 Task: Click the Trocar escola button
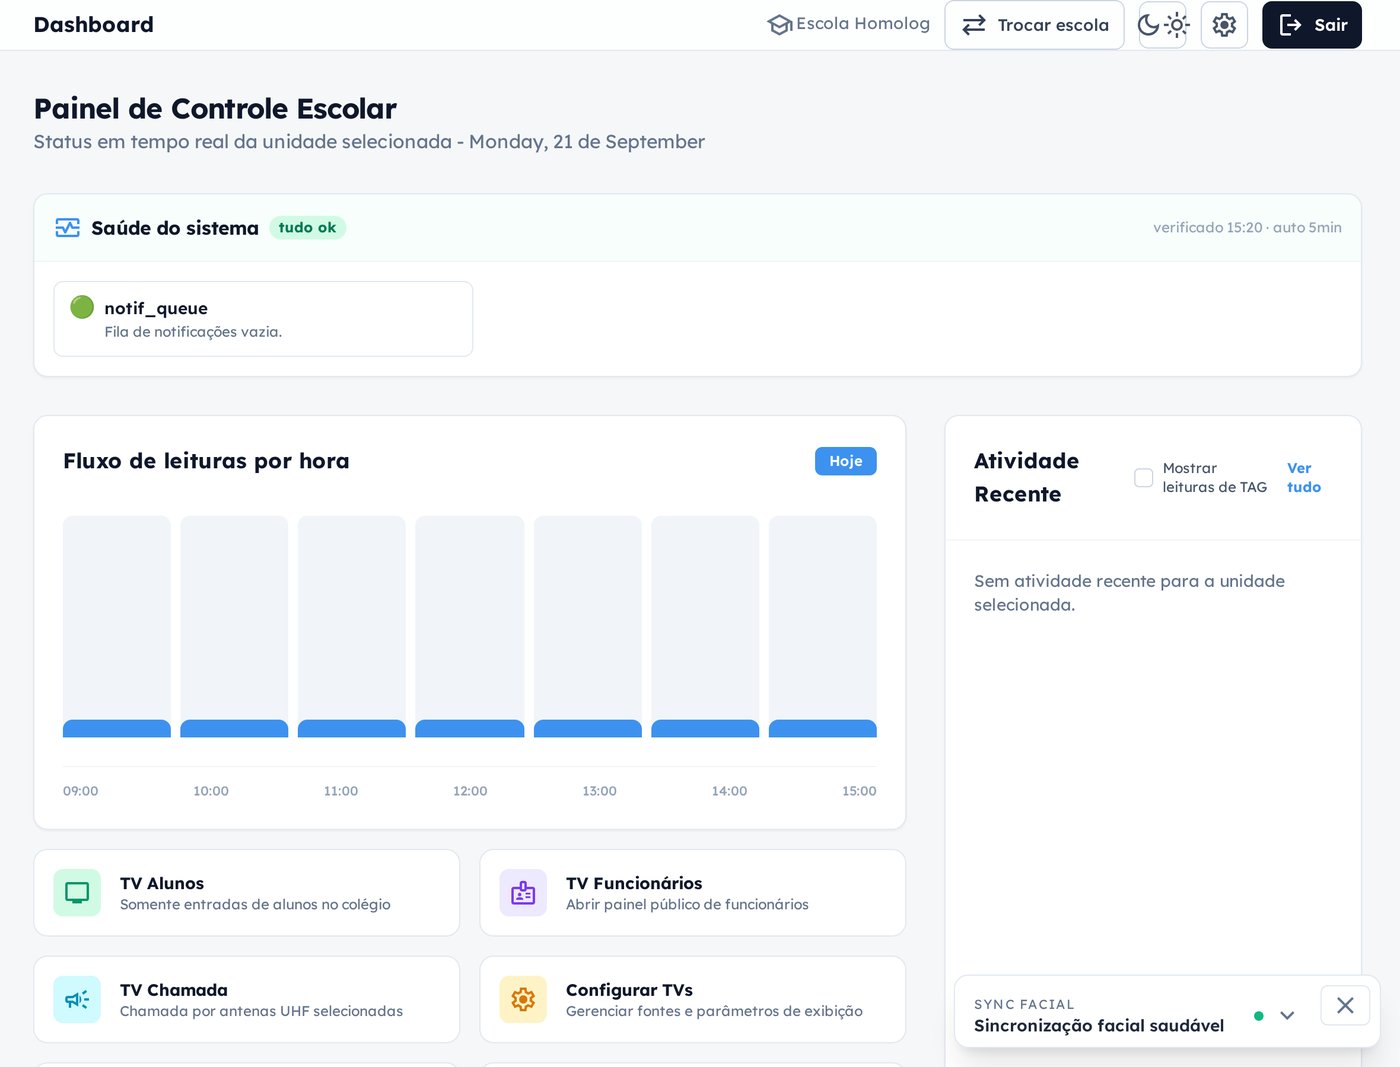(x=1034, y=25)
